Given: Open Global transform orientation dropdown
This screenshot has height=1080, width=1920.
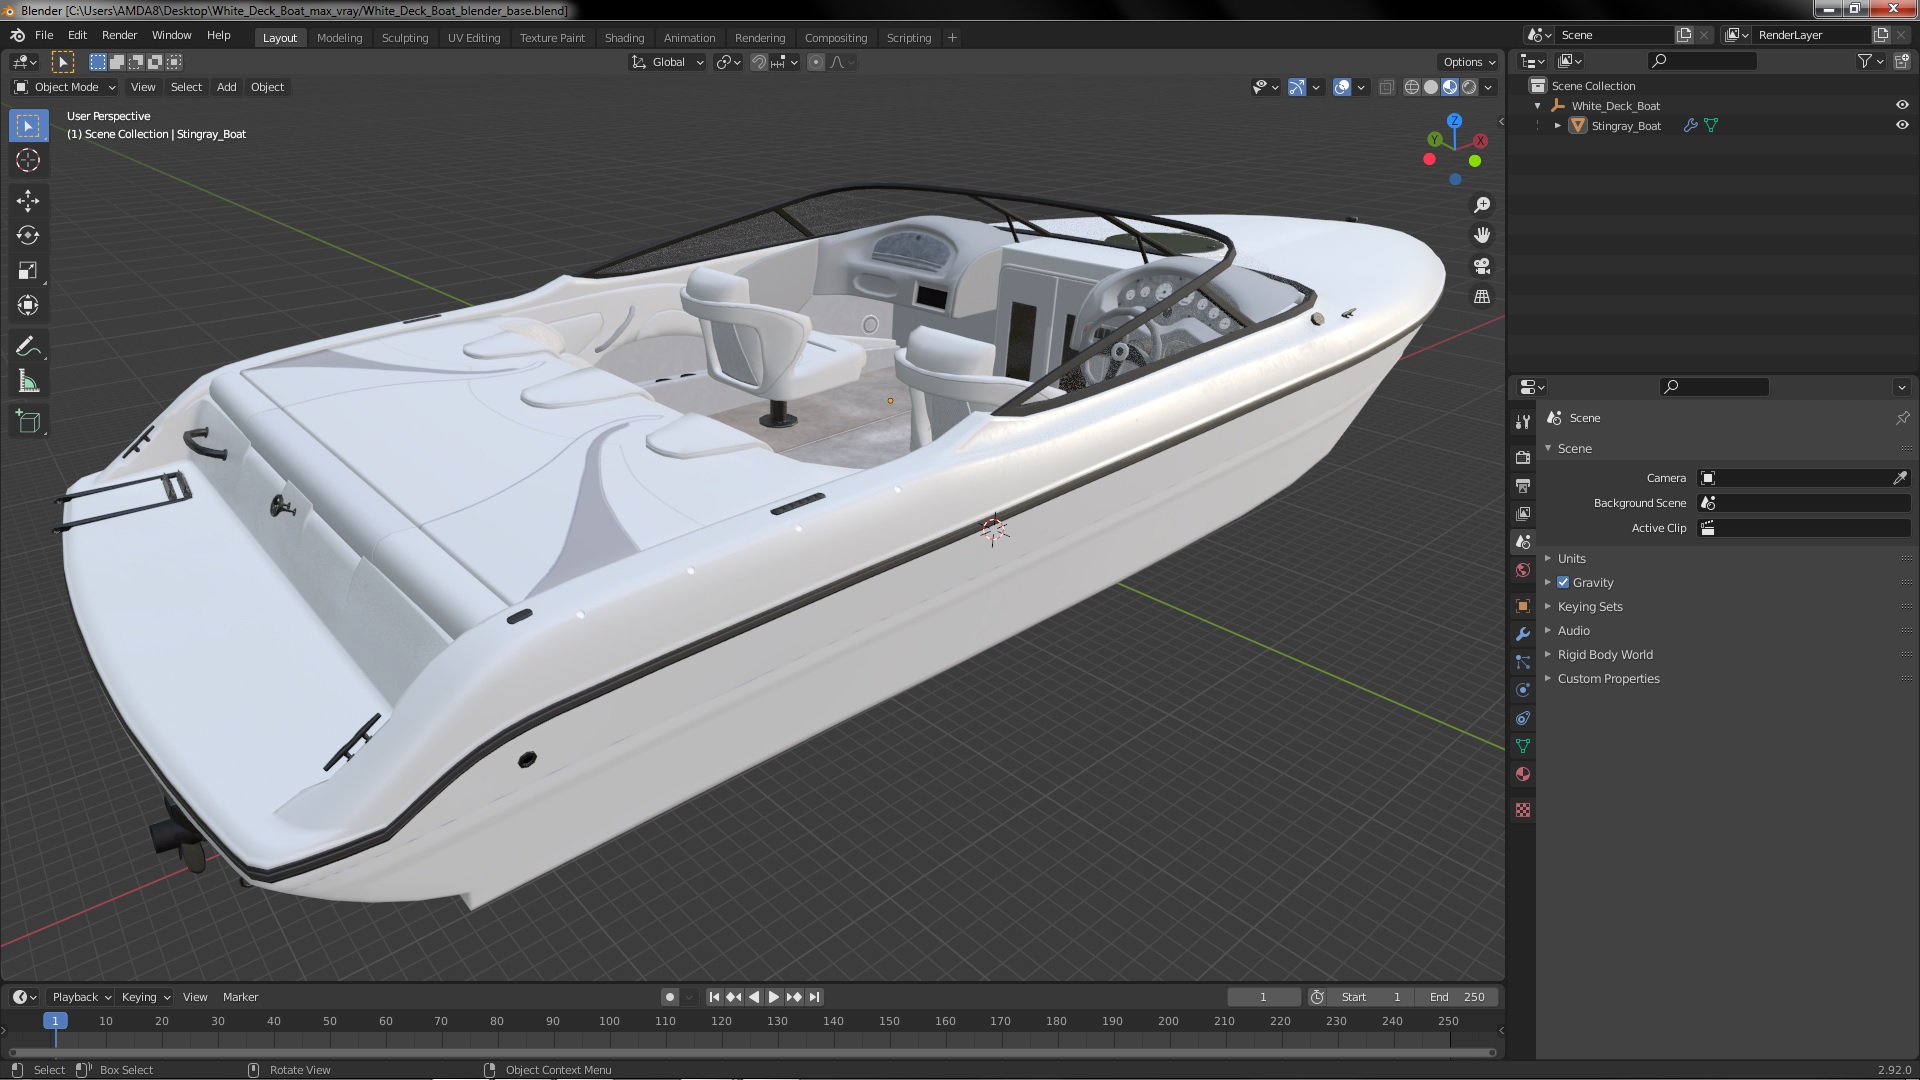Looking at the screenshot, I should tap(667, 62).
